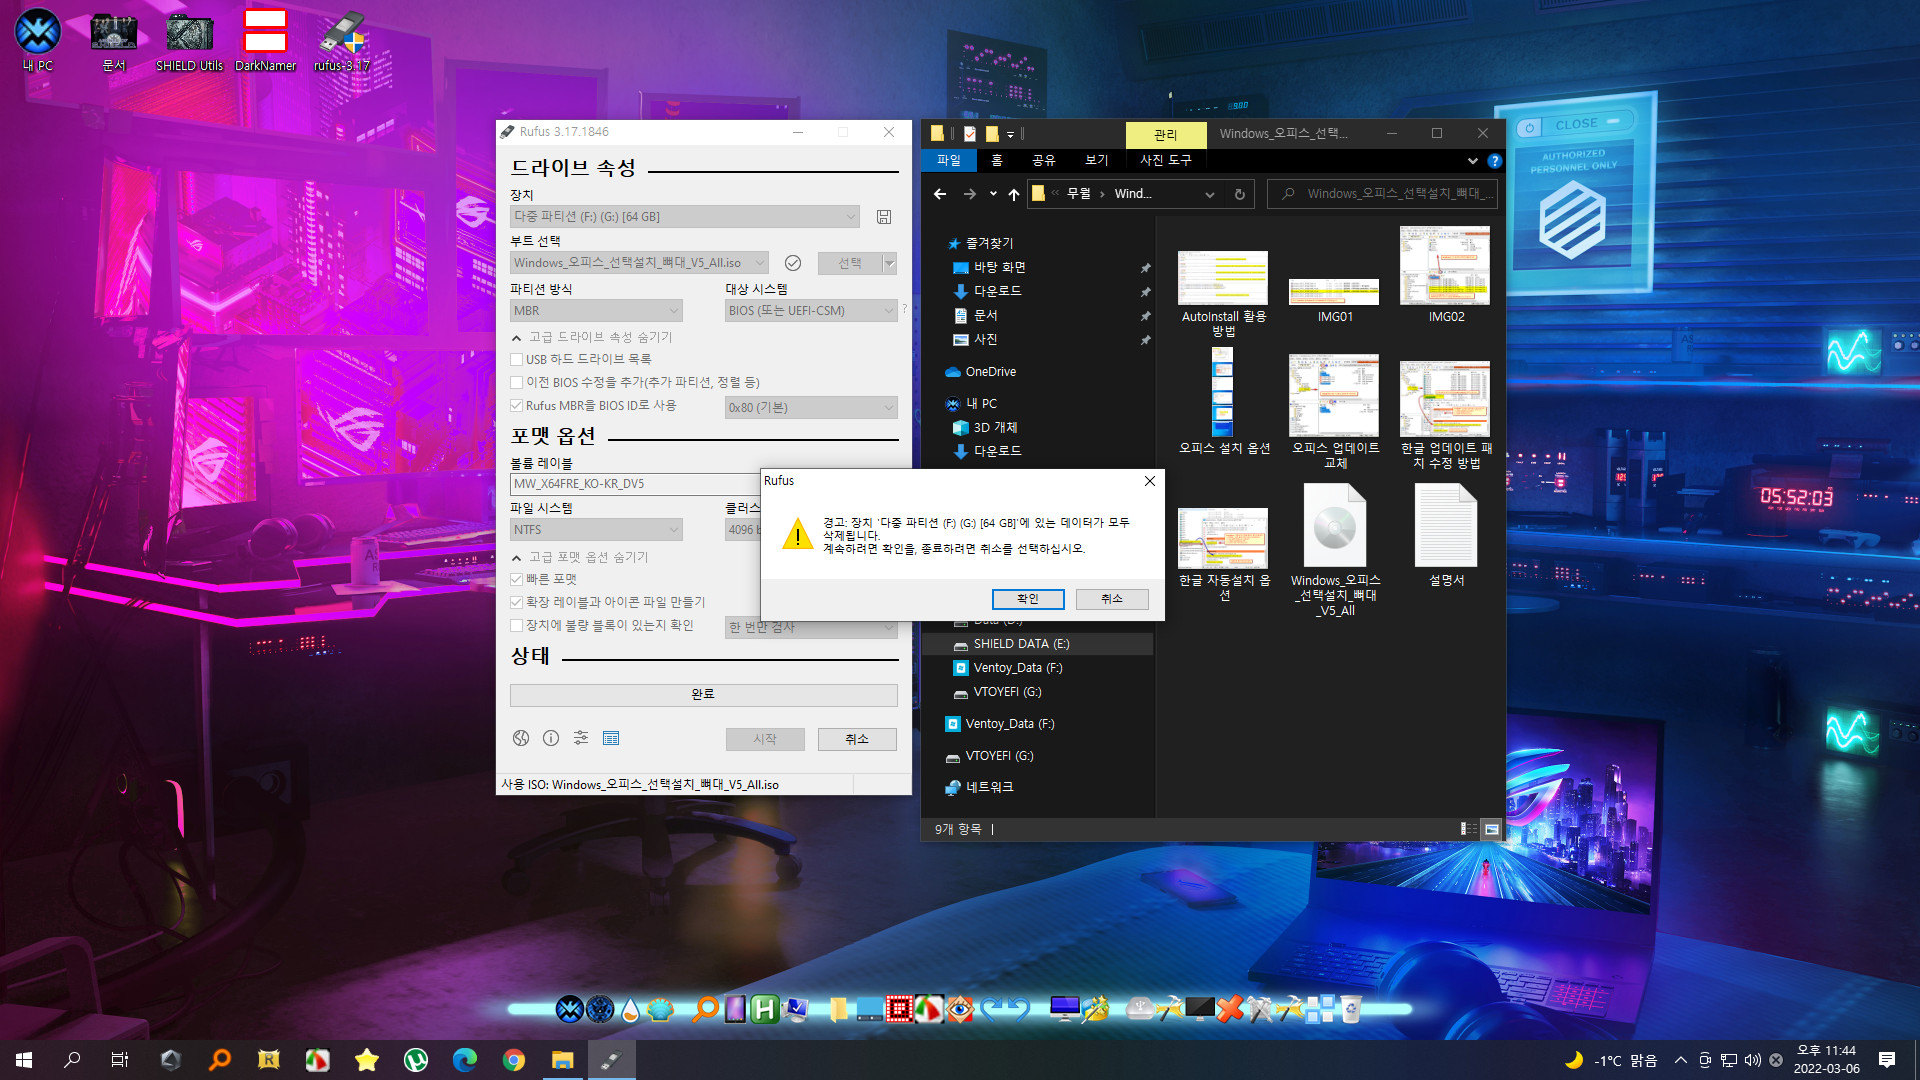Screen dimensions: 1920x1080
Task: Switch Explorer to details view icon
Action: tap(1468, 829)
